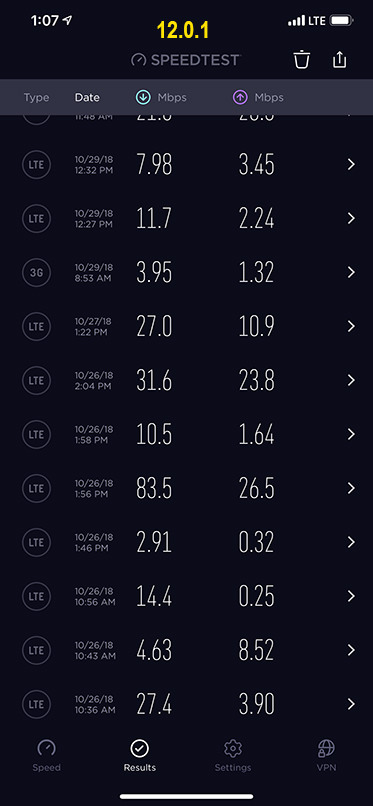This screenshot has height=806, width=373.
Task: Open the Speed gauge tab
Action: coord(46,755)
